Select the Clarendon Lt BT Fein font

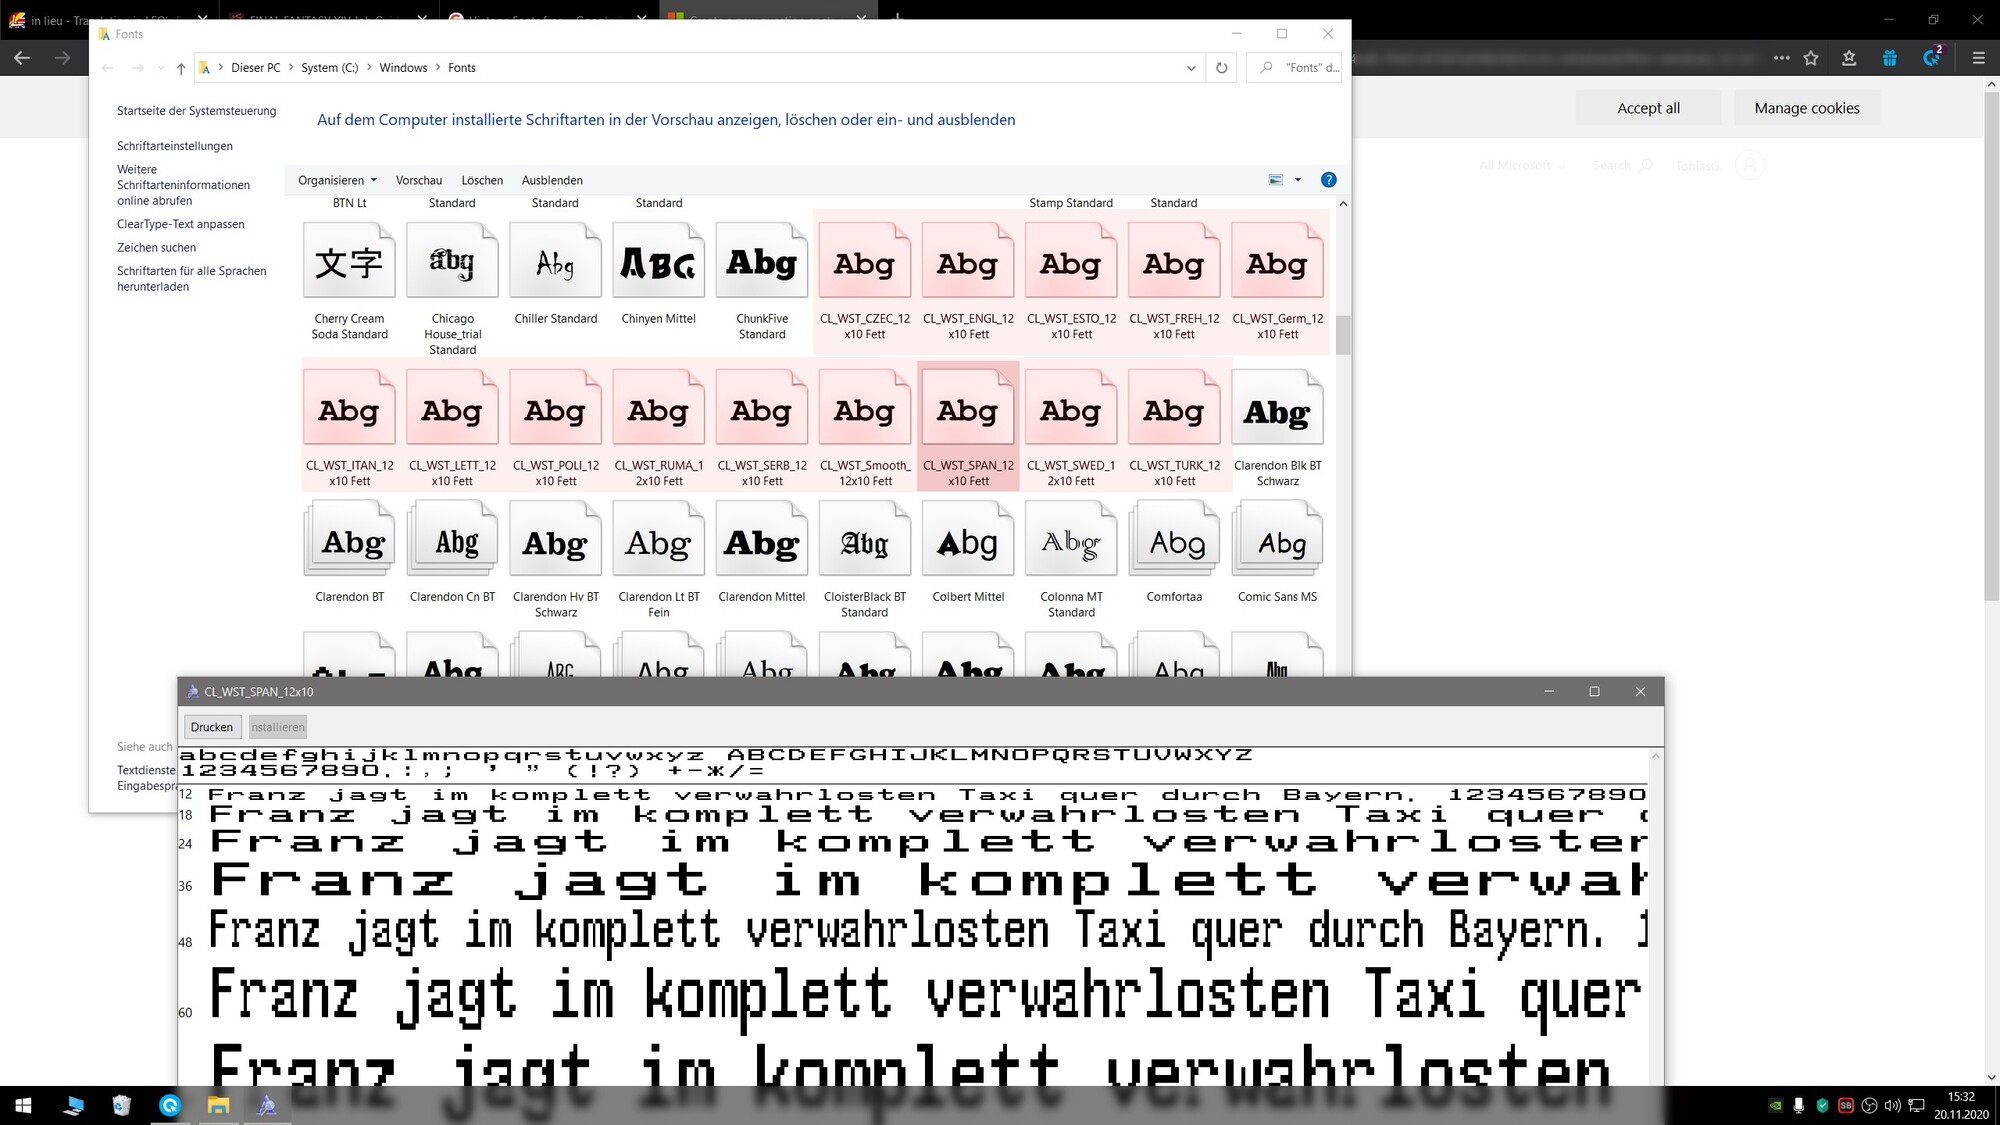coord(658,540)
